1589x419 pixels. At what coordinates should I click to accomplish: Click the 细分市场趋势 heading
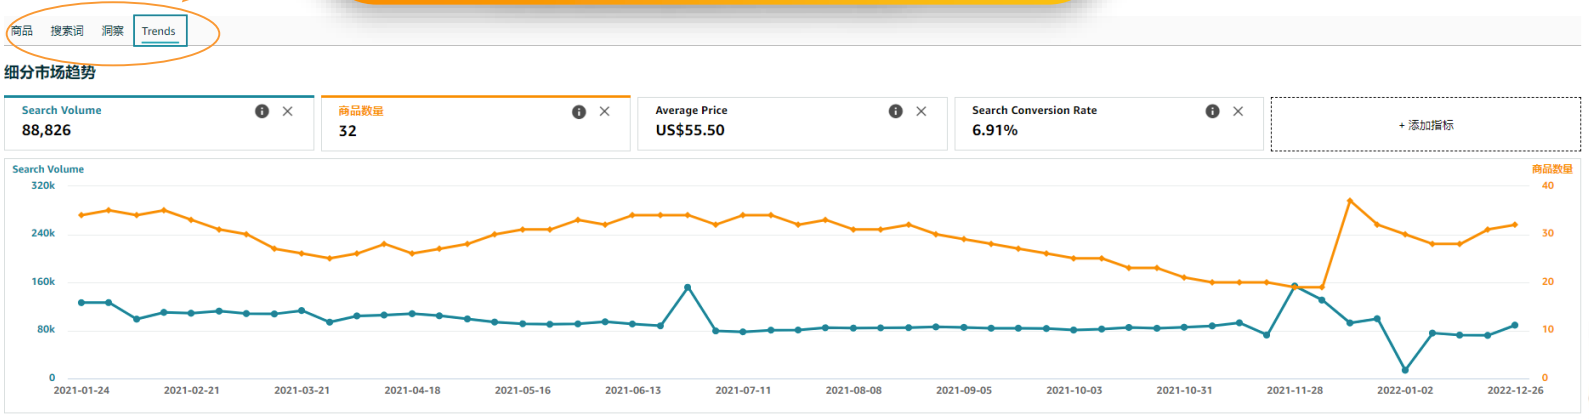pos(50,72)
